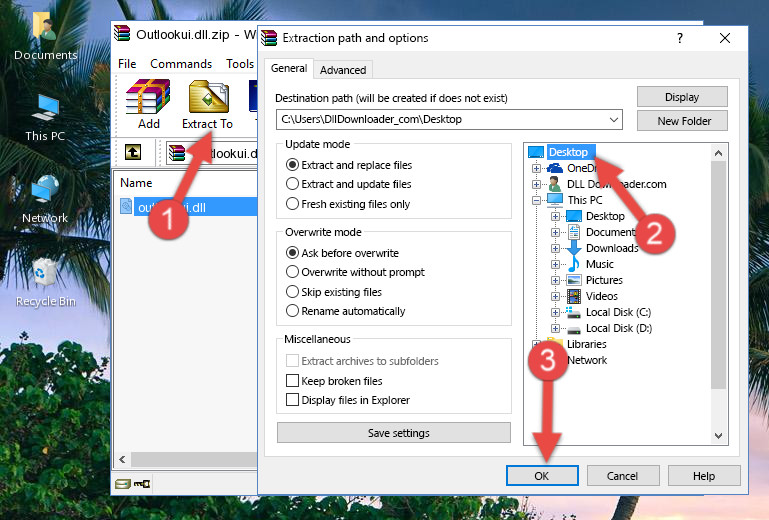Viewport: 769px width, 520px height.
Task: Click the folder tree scroll up arrow
Action: click(718, 153)
